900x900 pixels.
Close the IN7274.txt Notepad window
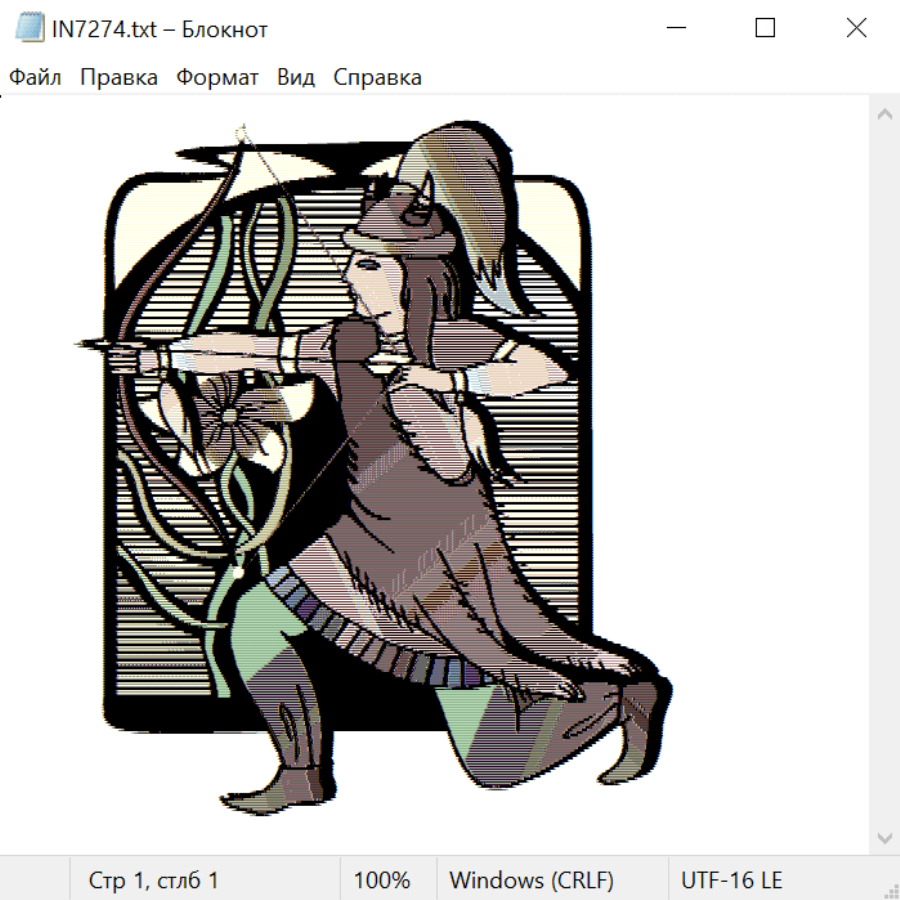point(856,29)
